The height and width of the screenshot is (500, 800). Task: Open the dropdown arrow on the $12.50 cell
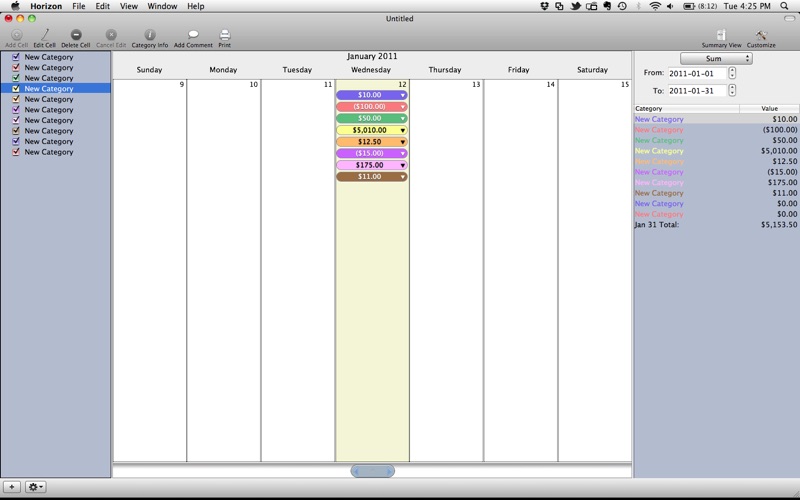[403, 142]
